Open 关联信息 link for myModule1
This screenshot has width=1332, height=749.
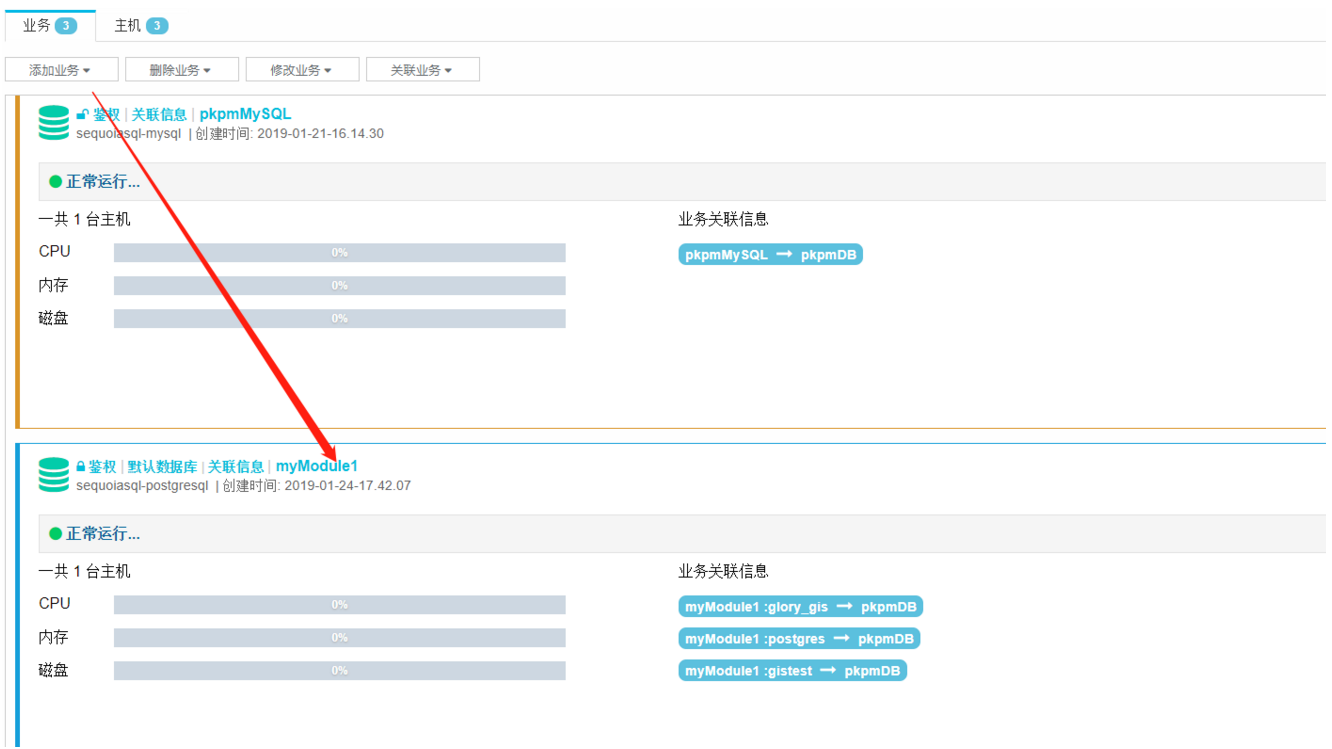[x=236, y=467]
